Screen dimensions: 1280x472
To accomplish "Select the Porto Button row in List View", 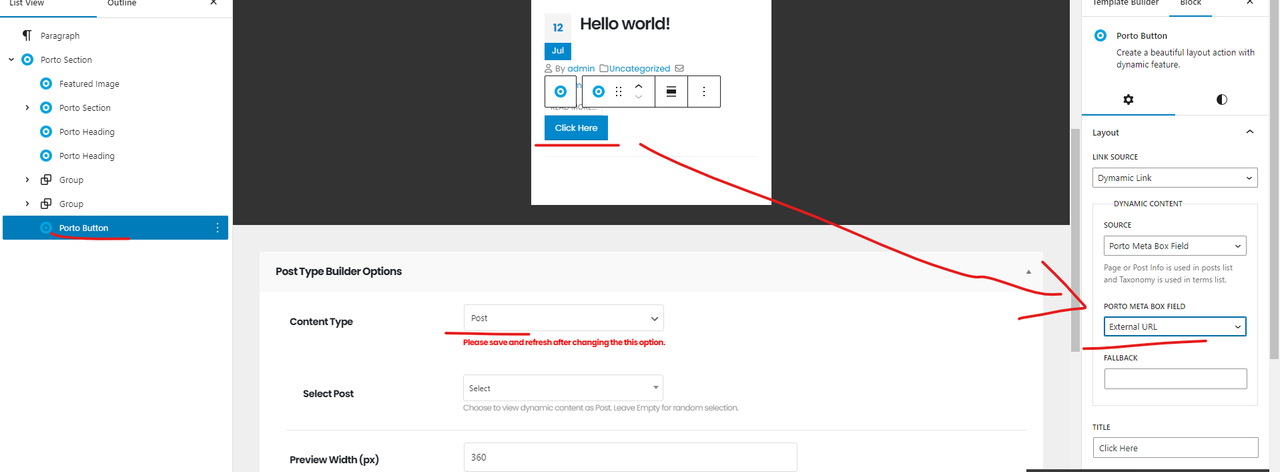I will pos(115,228).
